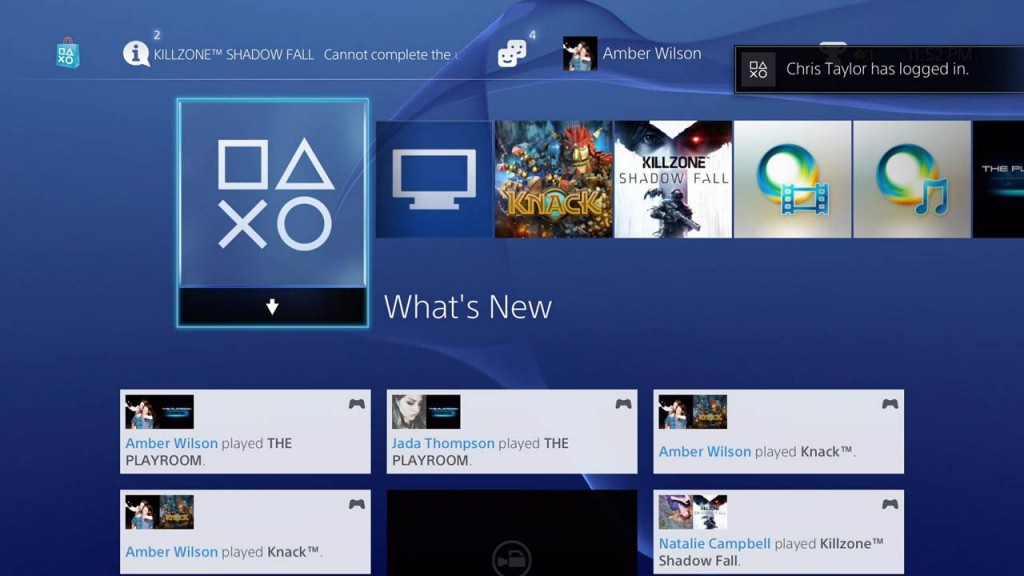
Task: Select the Knack game tile
Action: point(553,180)
